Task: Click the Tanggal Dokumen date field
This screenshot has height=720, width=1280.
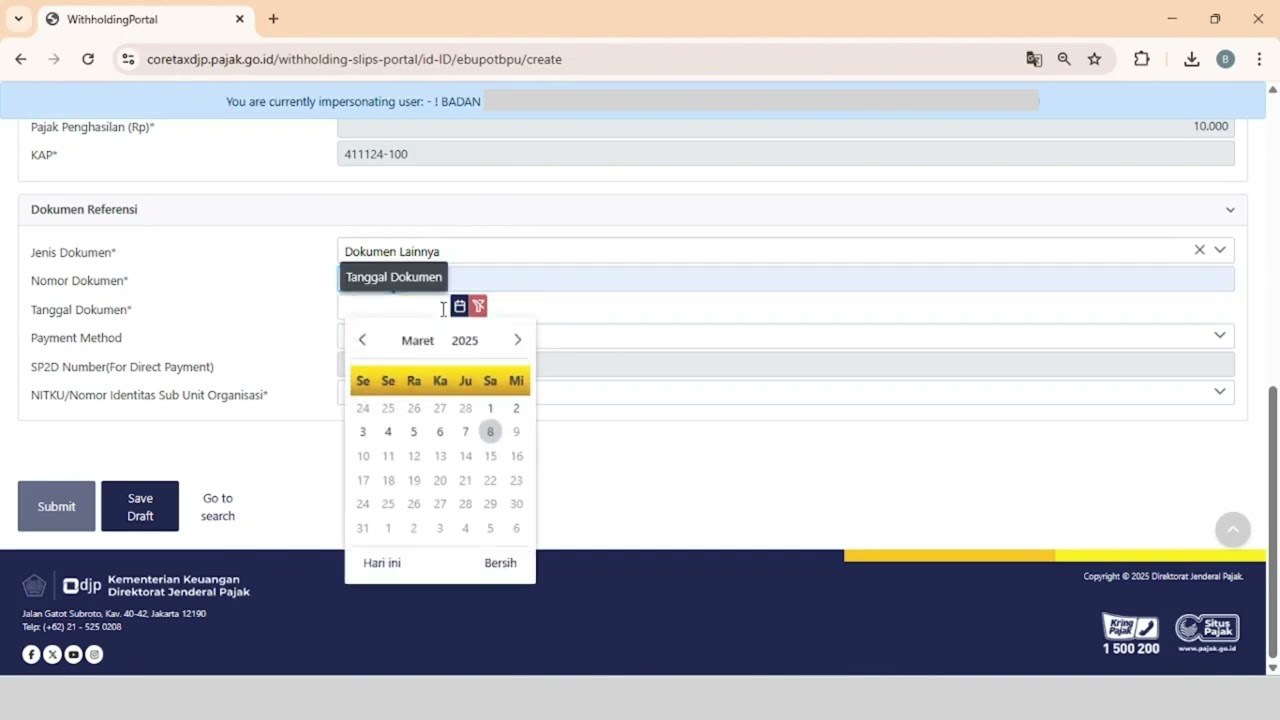Action: [393, 307]
